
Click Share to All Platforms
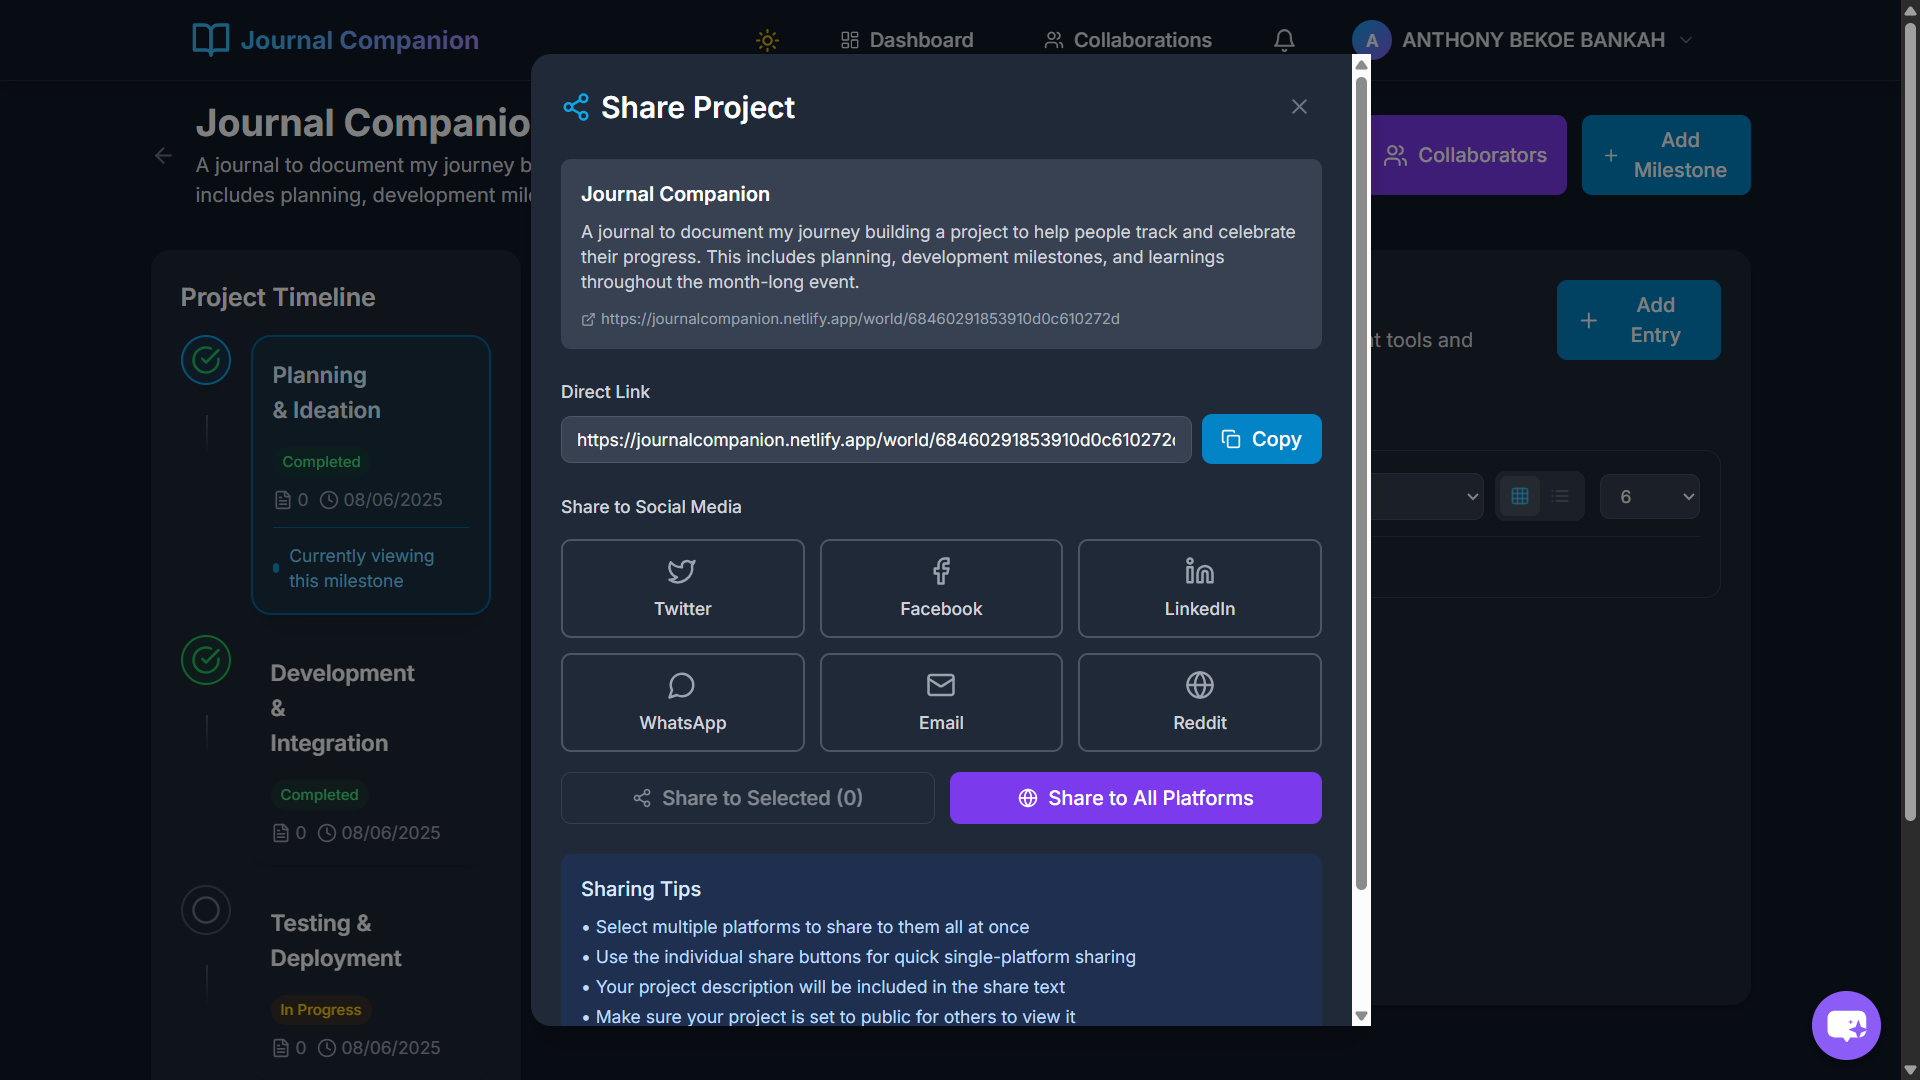(x=1135, y=798)
